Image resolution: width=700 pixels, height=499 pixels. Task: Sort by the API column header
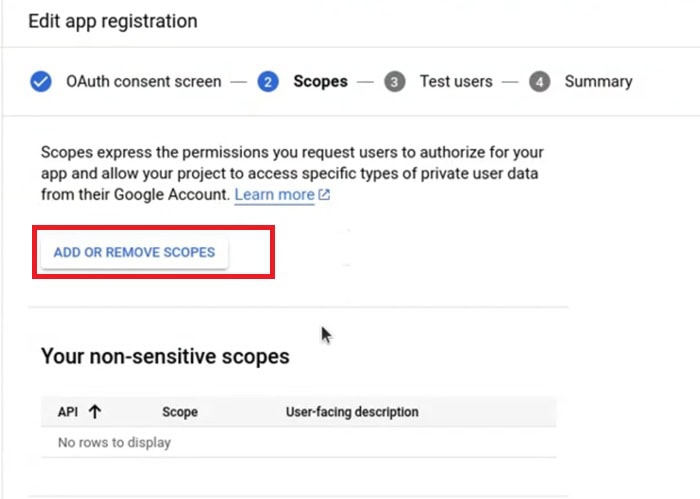pos(68,412)
